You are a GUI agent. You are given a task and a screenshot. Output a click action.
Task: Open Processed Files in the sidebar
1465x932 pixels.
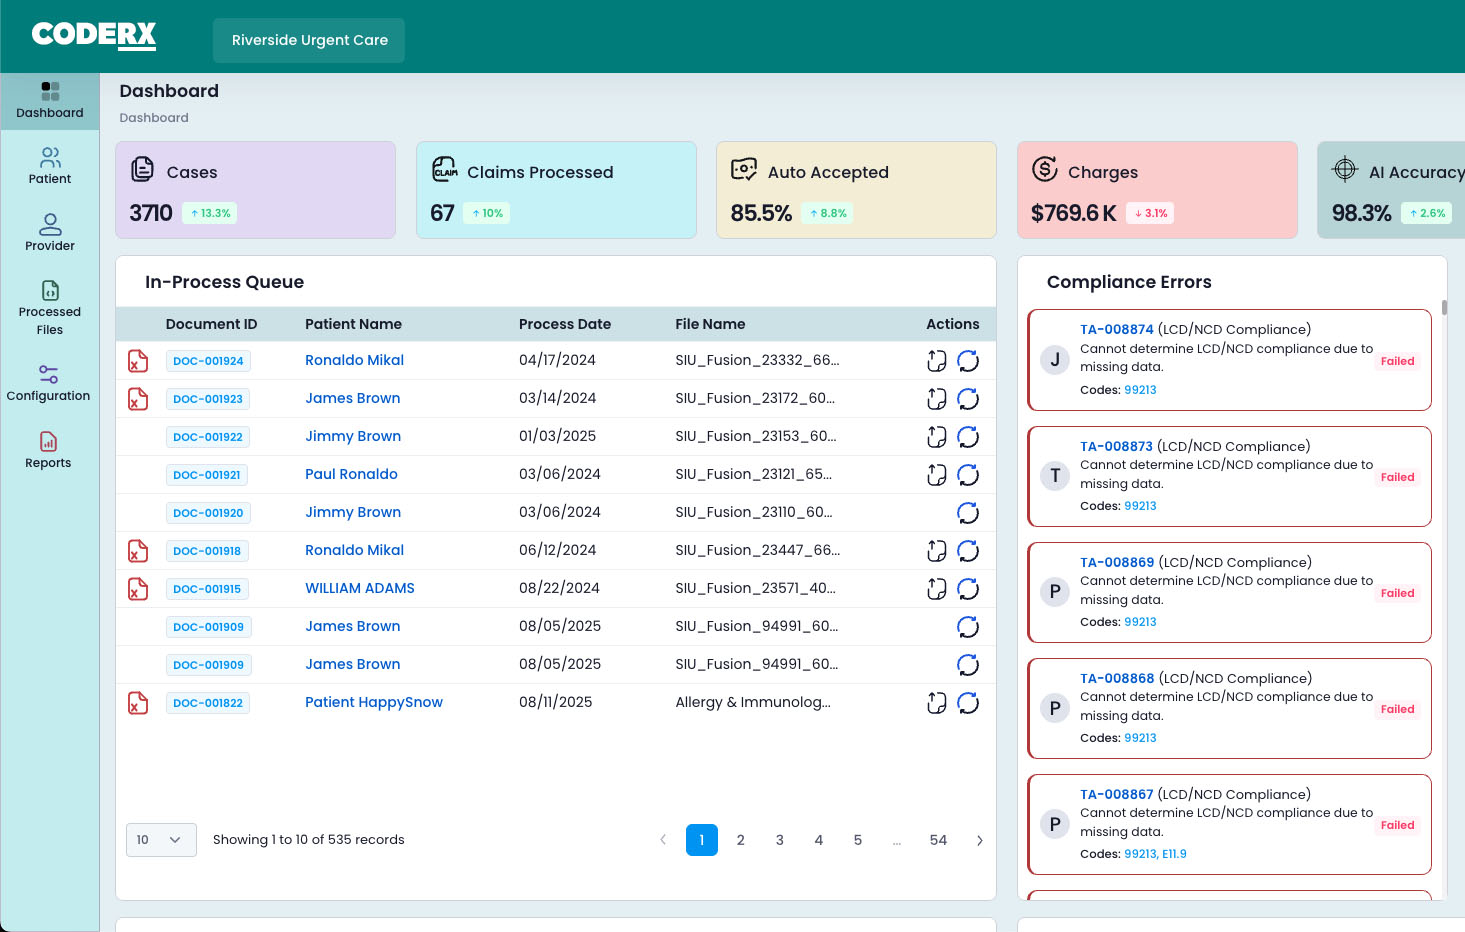tap(50, 308)
